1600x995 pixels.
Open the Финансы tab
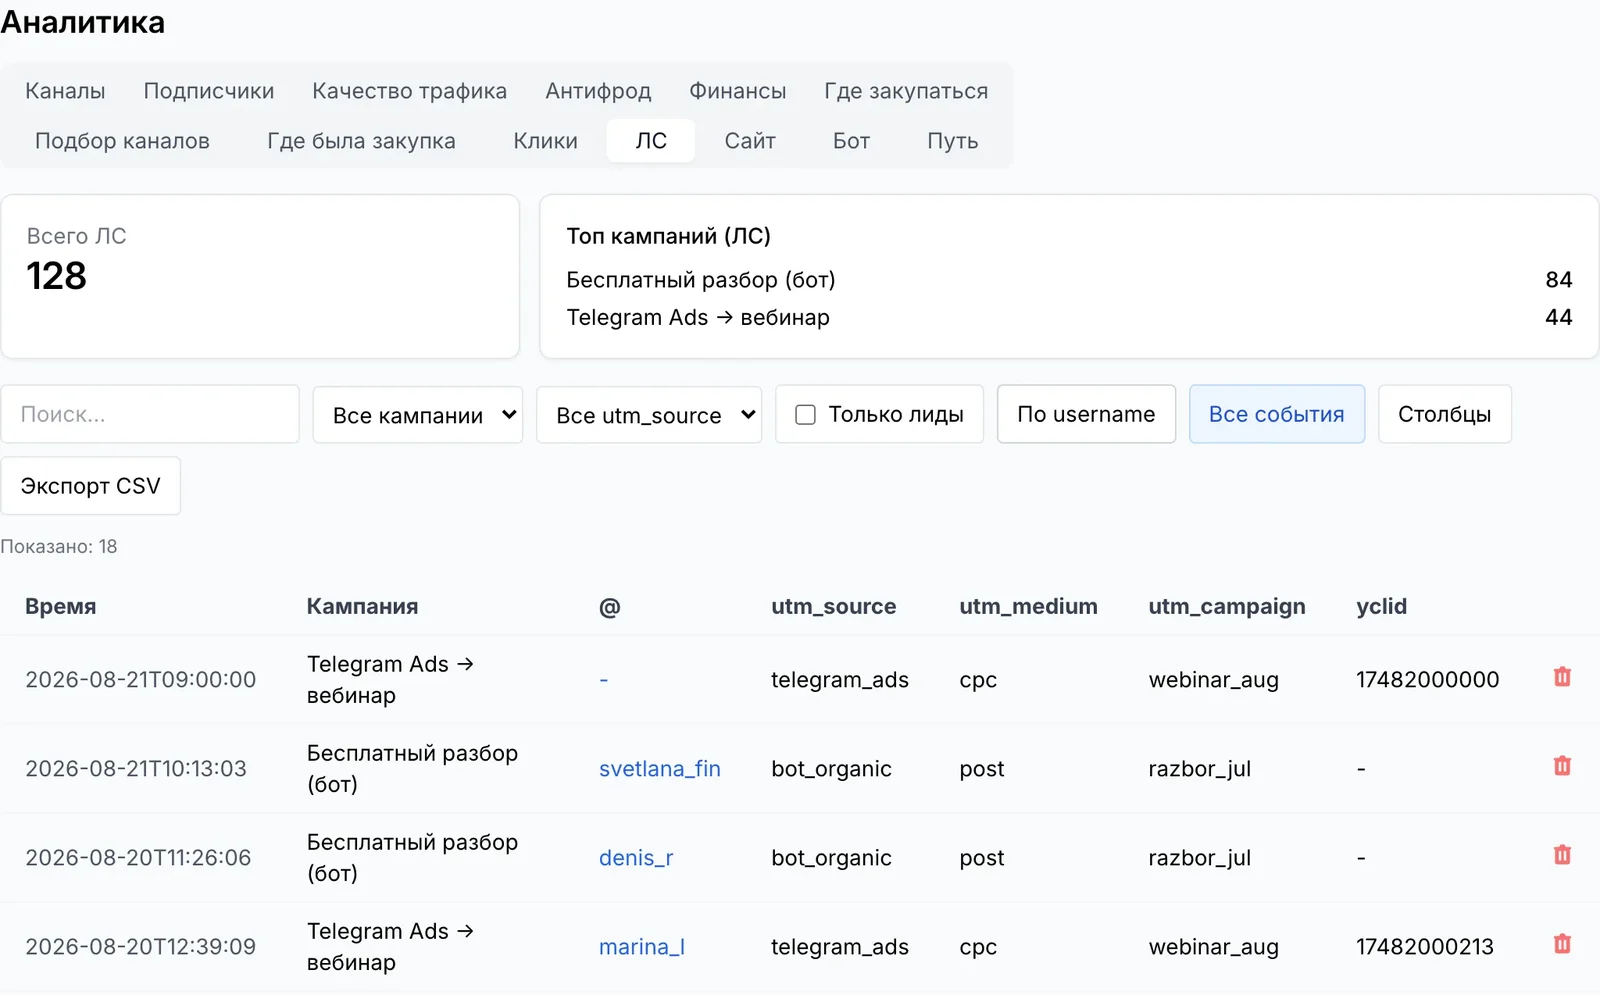(738, 91)
